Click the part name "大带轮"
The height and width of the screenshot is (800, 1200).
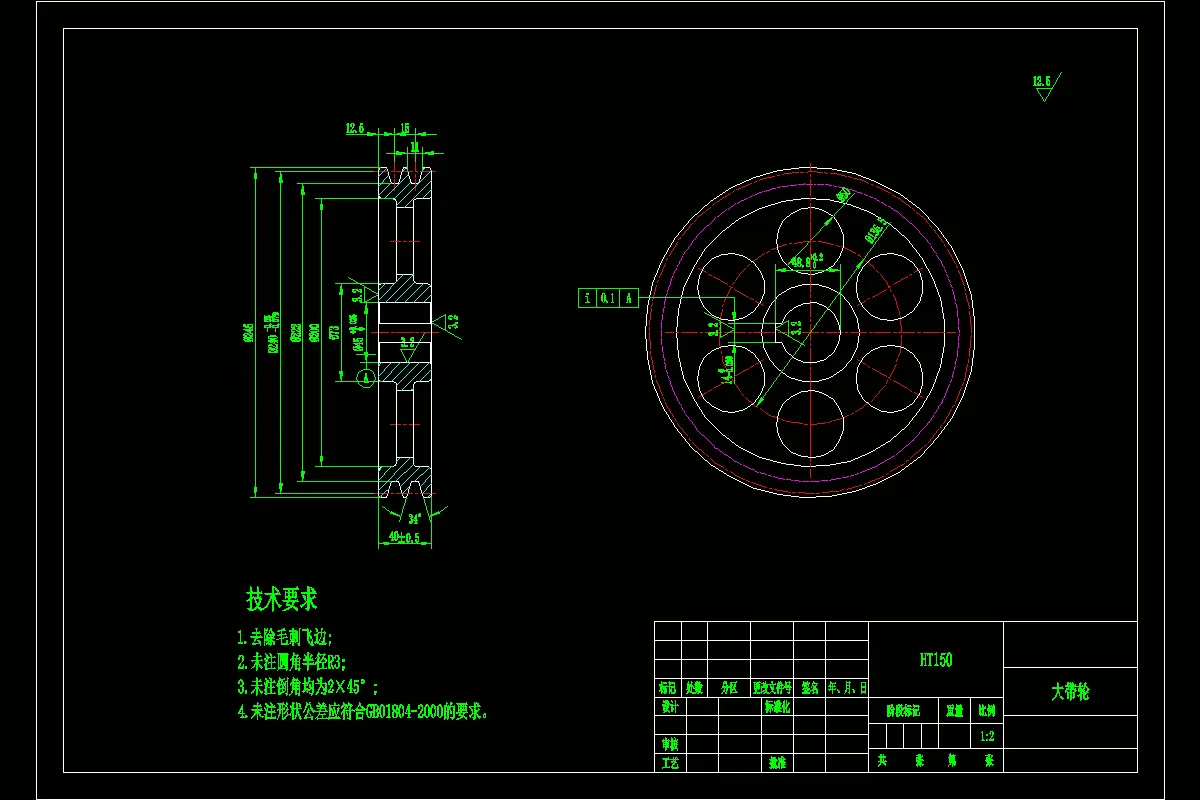click(x=1070, y=692)
